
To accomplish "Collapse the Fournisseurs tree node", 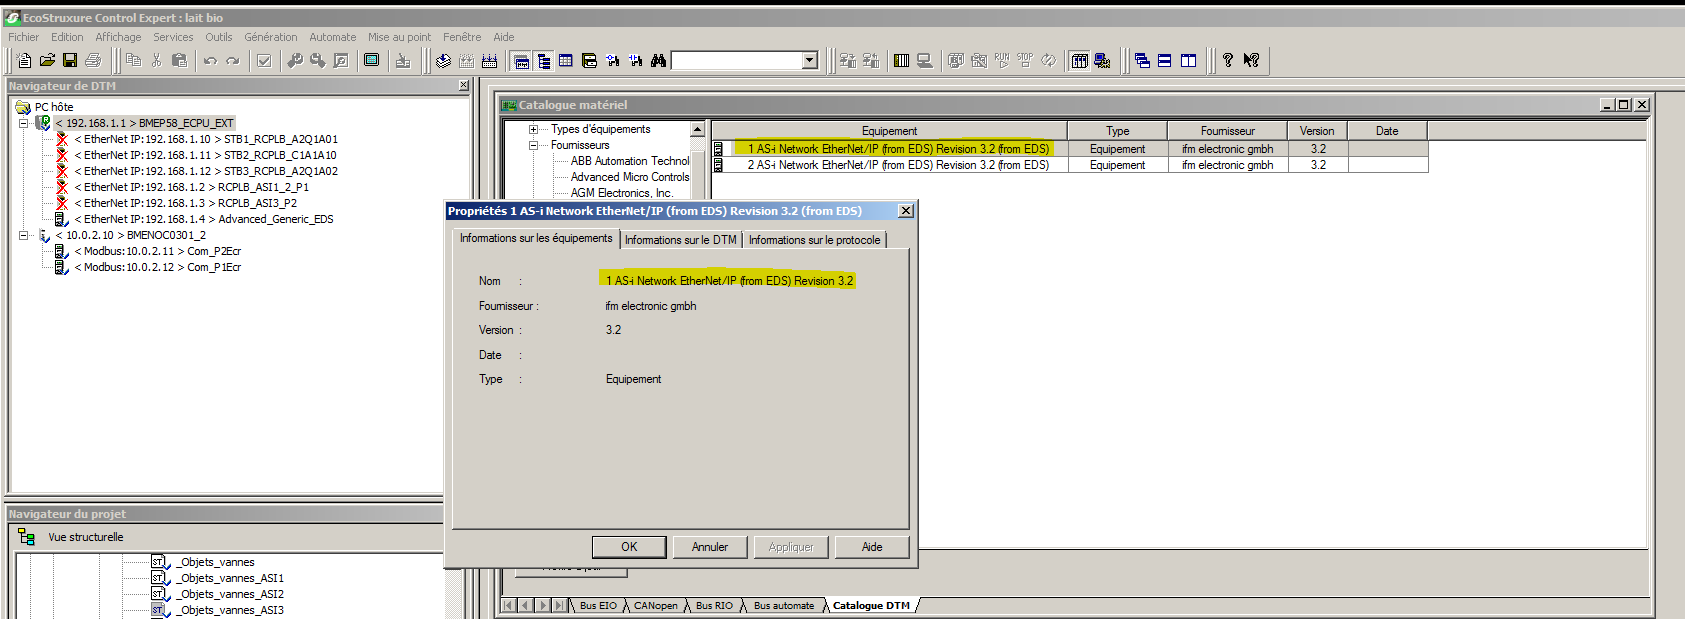I will pyautogui.click(x=534, y=145).
